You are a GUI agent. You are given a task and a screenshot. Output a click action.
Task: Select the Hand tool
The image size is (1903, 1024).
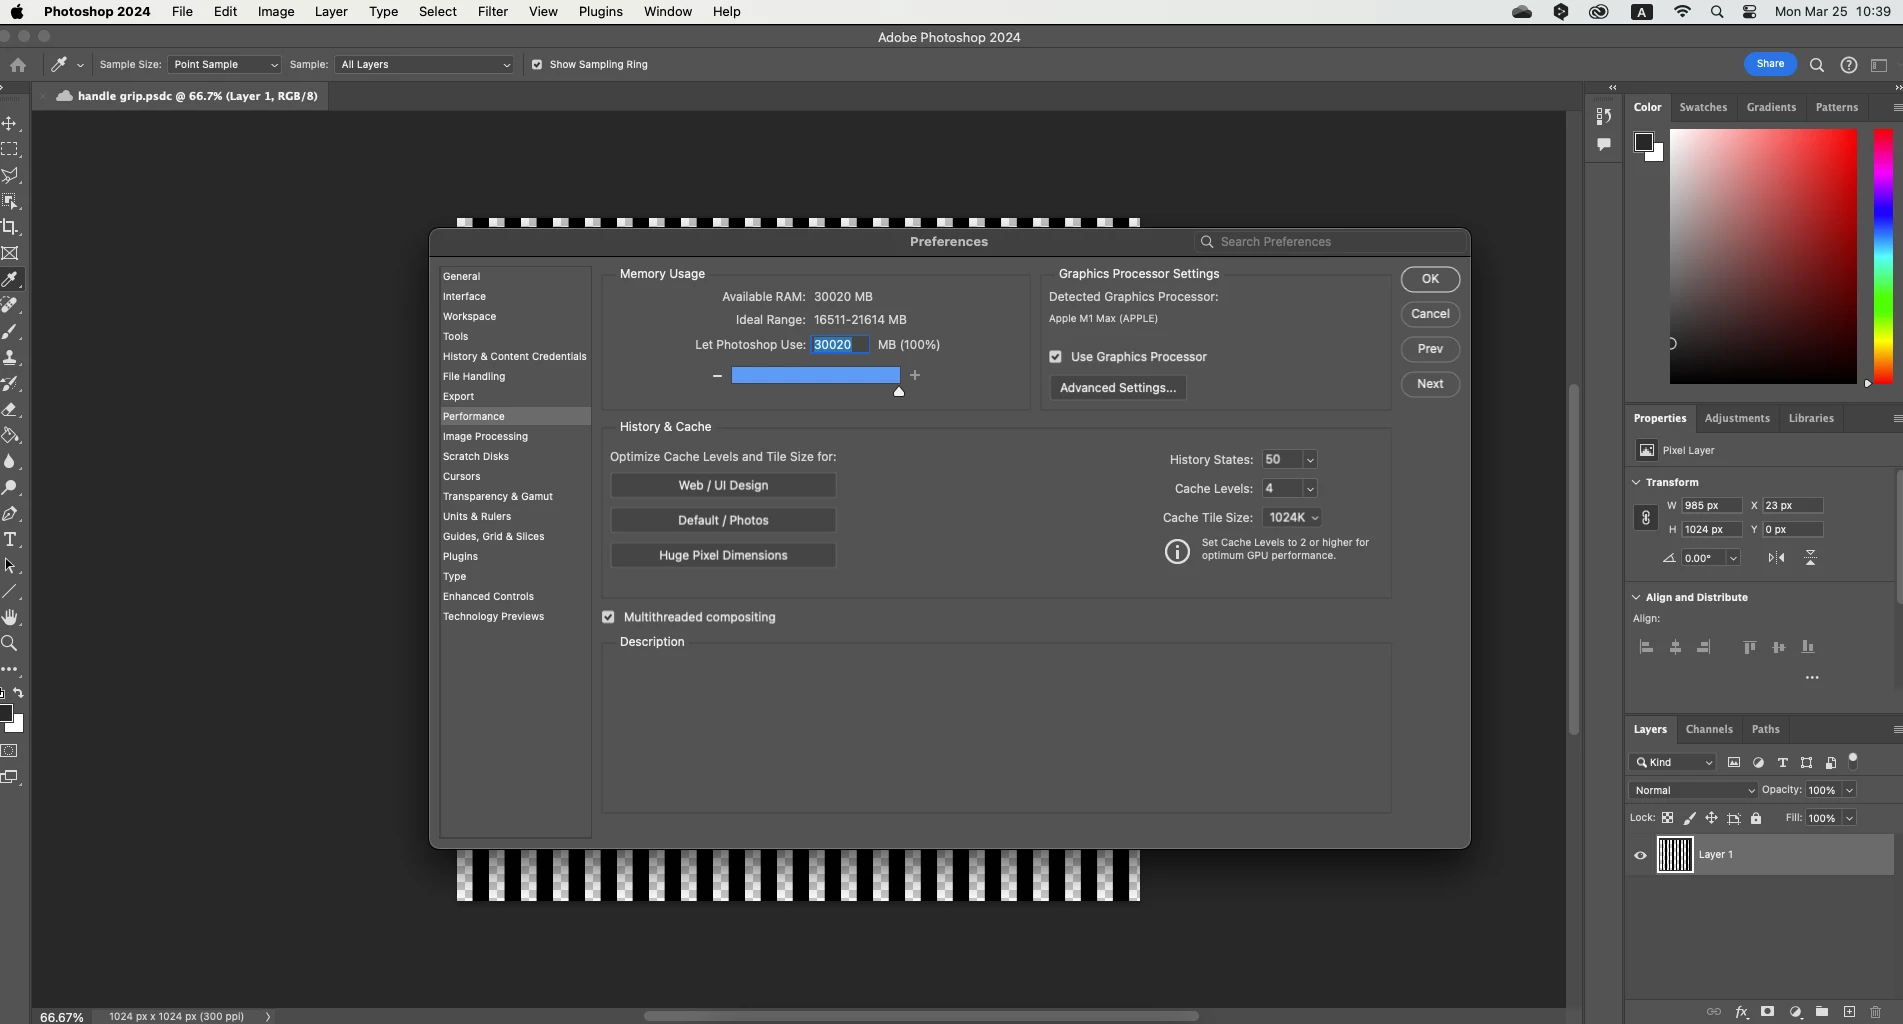click(10, 617)
